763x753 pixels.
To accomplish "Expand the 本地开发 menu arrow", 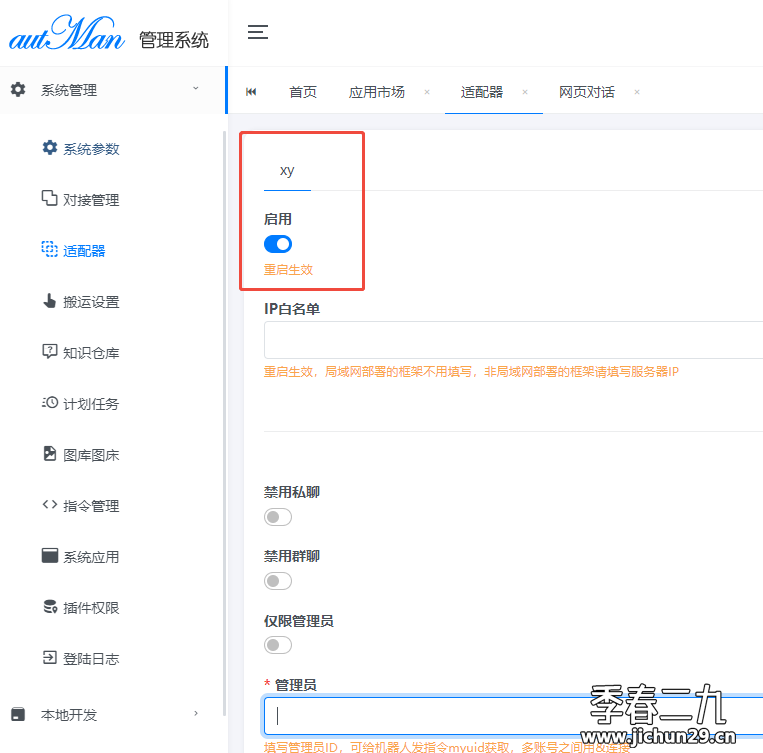I will 196,714.
